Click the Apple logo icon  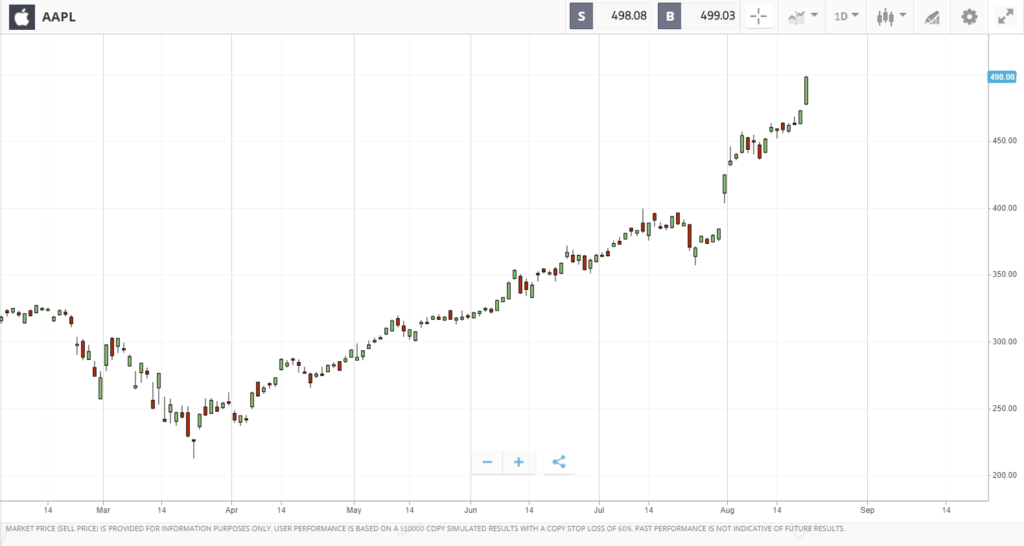[22, 16]
